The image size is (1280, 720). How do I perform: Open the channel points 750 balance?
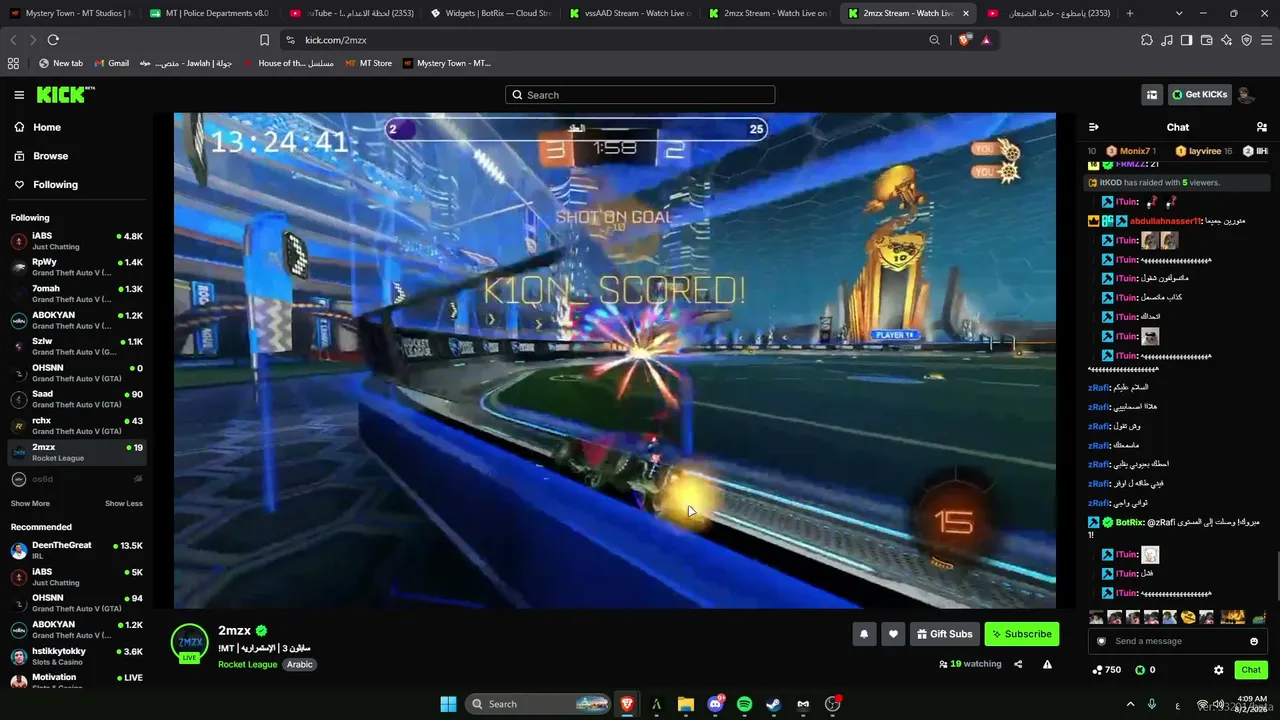(x=1107, y=670)
